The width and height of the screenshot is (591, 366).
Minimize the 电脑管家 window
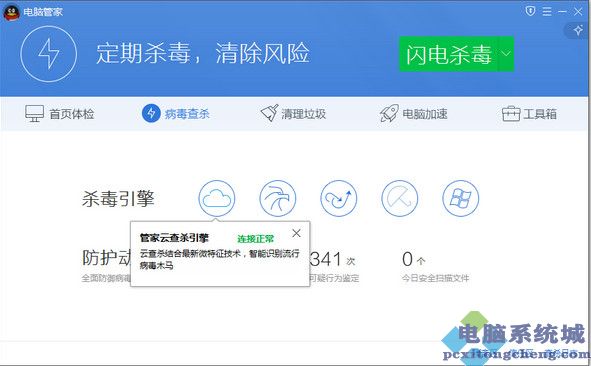(x=562, y=12)
